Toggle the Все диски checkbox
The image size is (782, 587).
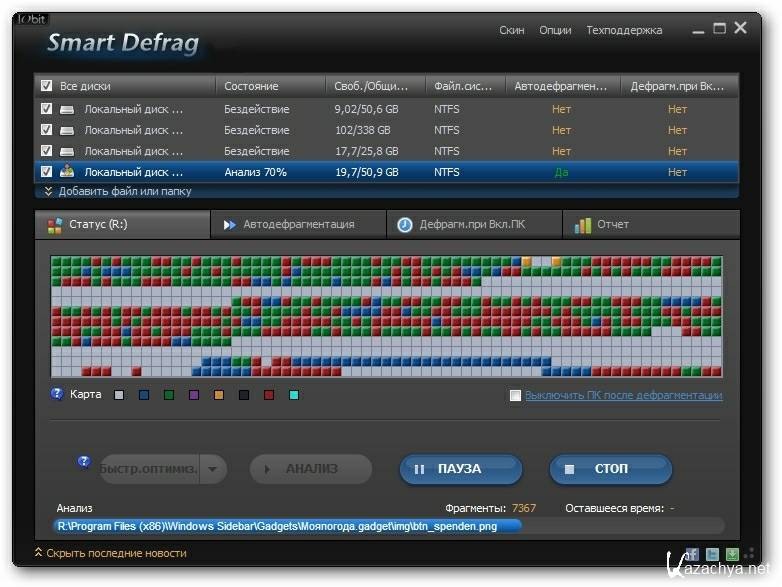(x=46, y=86)
